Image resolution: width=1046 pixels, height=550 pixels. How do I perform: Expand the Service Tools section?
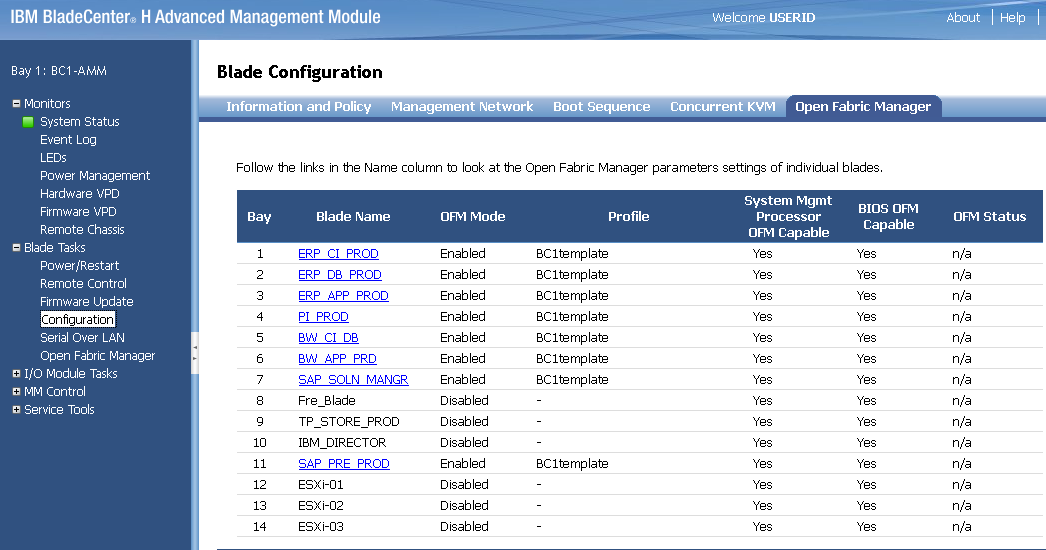[16, 410]
